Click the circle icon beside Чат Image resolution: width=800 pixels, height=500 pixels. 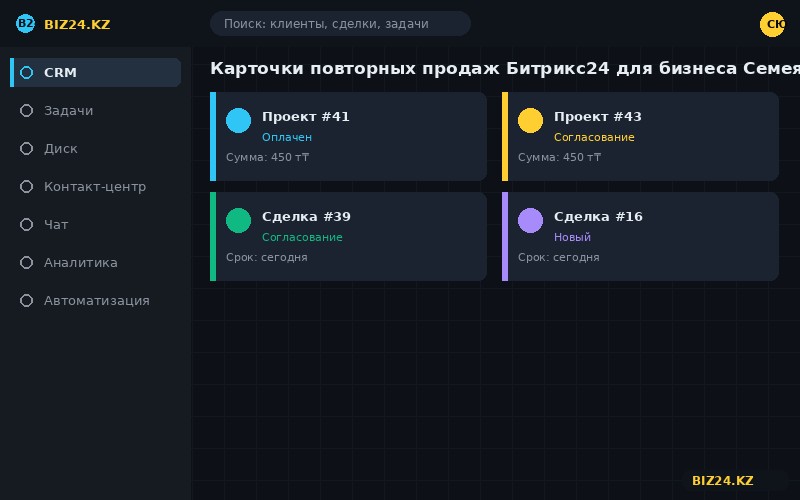point(27,224)
